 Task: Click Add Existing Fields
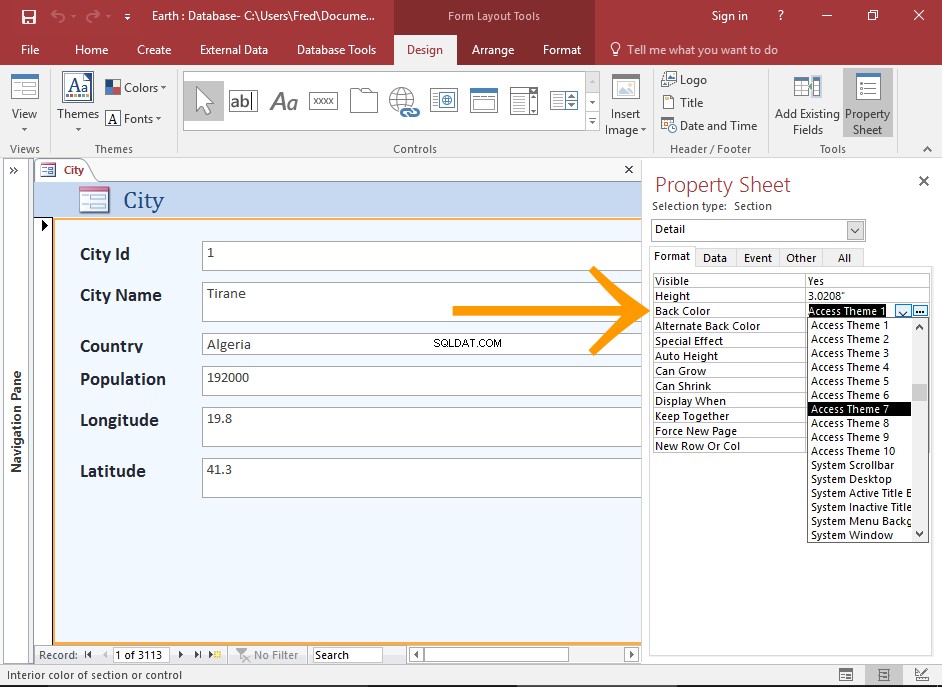[x=807, y=106]
